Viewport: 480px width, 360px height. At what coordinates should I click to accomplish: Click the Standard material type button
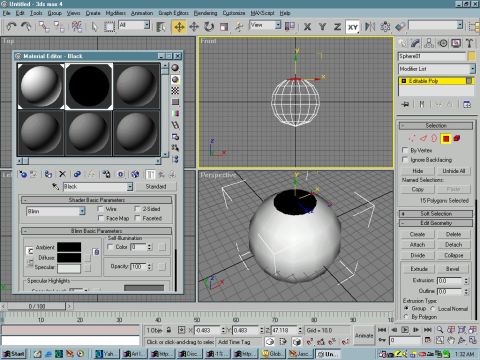coord(156,187)
